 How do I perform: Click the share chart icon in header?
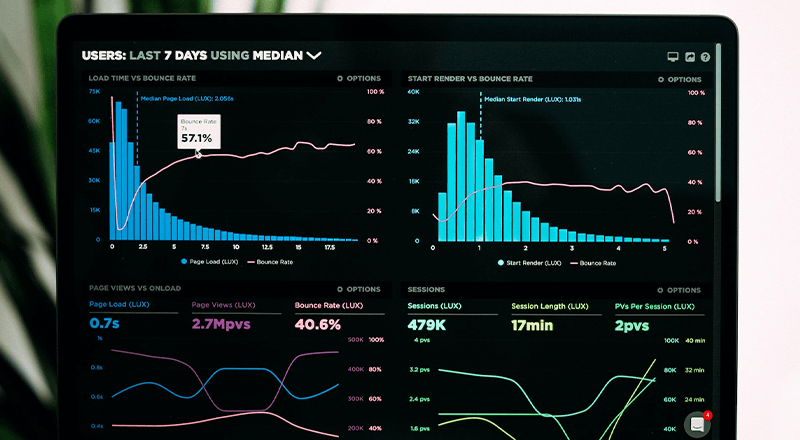[x=690, y=57]
